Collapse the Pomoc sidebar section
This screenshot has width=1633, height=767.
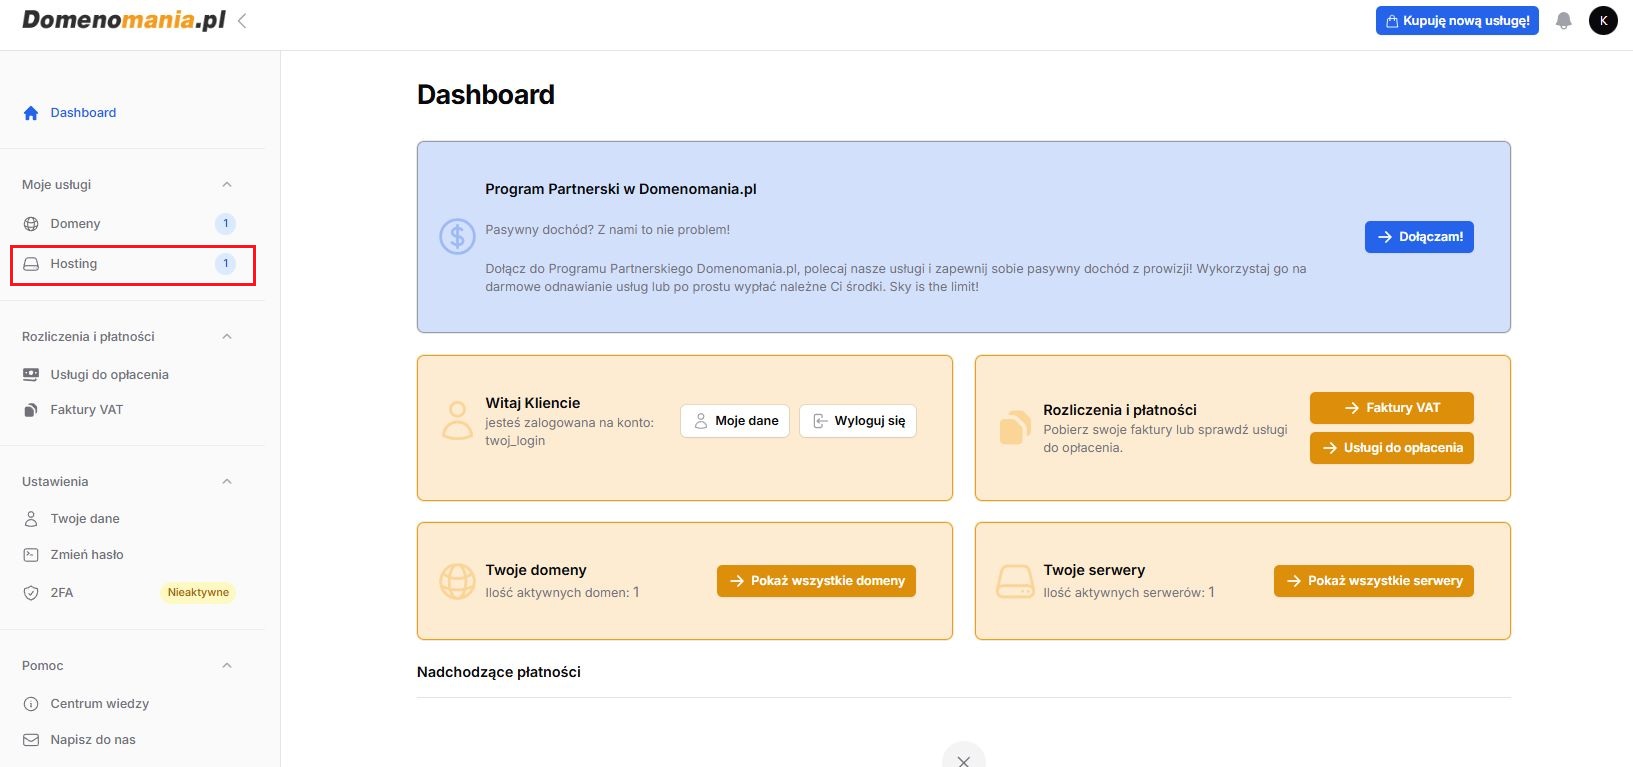[227, 666]
